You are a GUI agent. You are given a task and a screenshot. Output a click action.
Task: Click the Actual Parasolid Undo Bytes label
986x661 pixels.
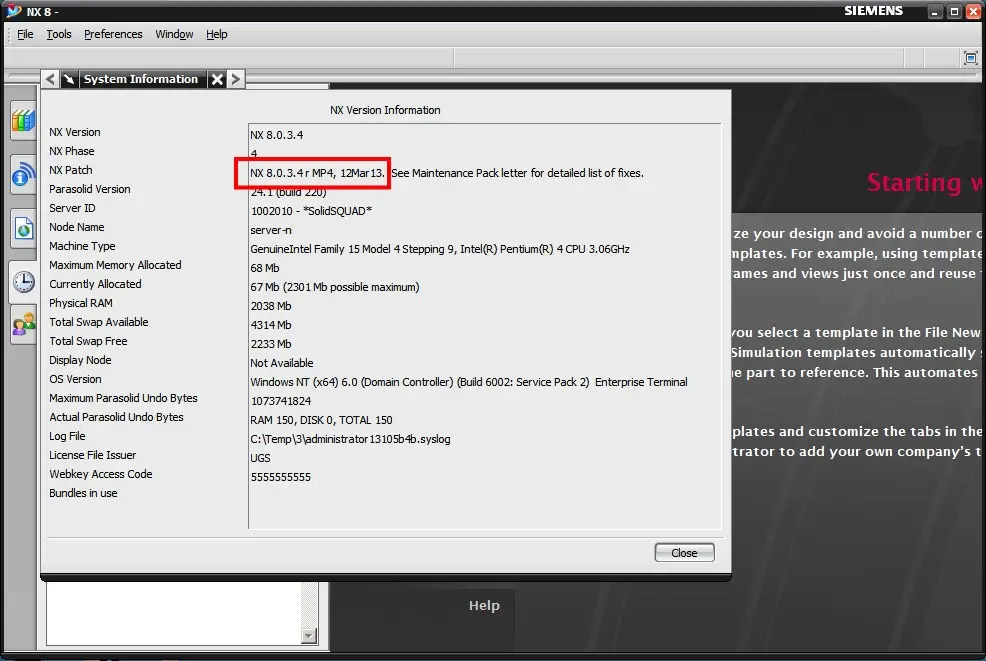click(x=116, y=417)
